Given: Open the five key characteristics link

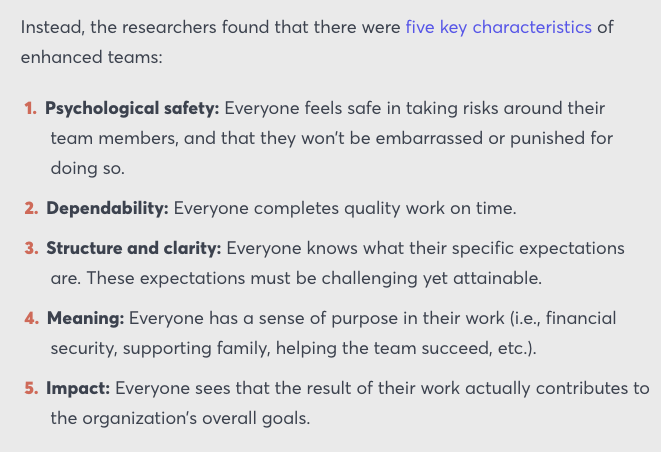Looking at the screenshot, I should click(499, 27).
